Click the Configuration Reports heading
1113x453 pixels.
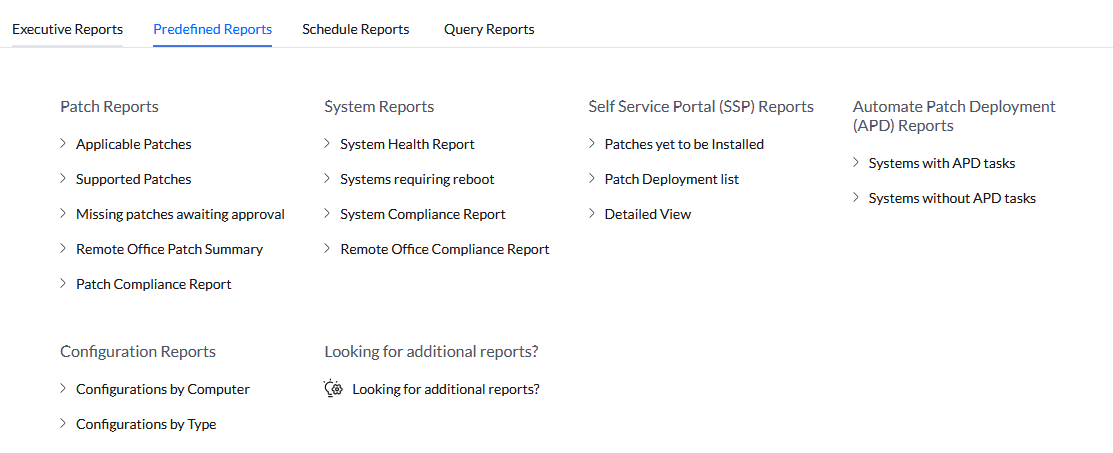[x=138, y=351]
